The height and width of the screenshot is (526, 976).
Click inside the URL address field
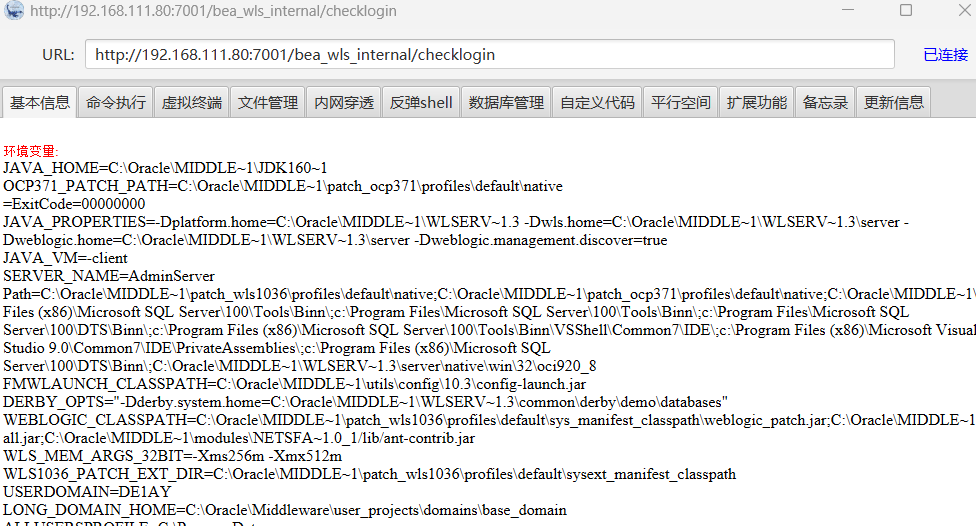click(x=490, y=55)
